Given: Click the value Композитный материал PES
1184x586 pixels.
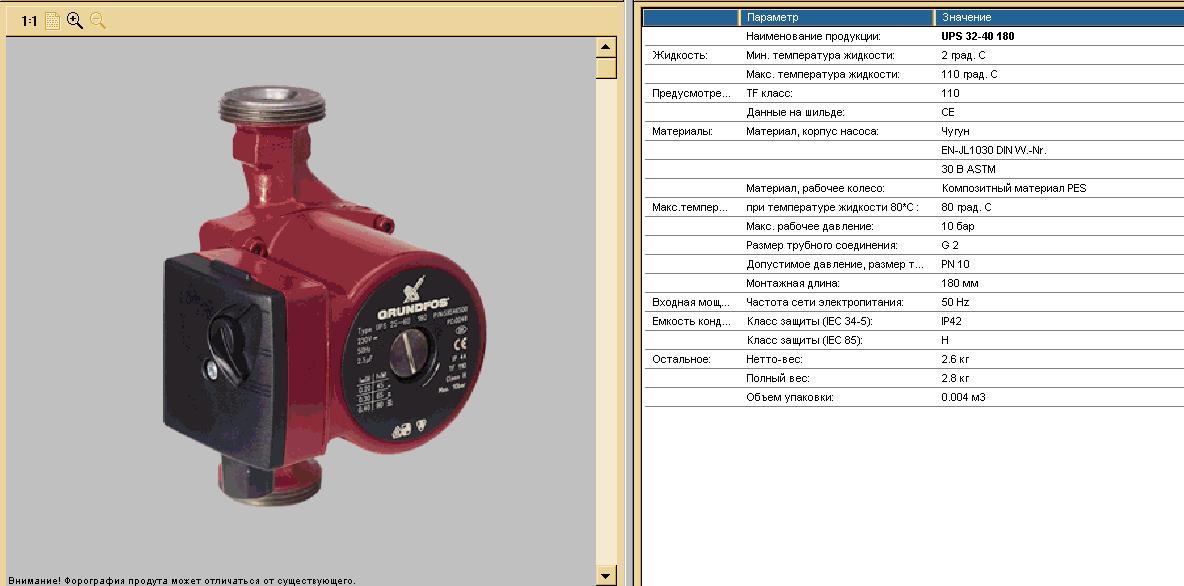Looking at the screenshot, I should coord(1013,188).
